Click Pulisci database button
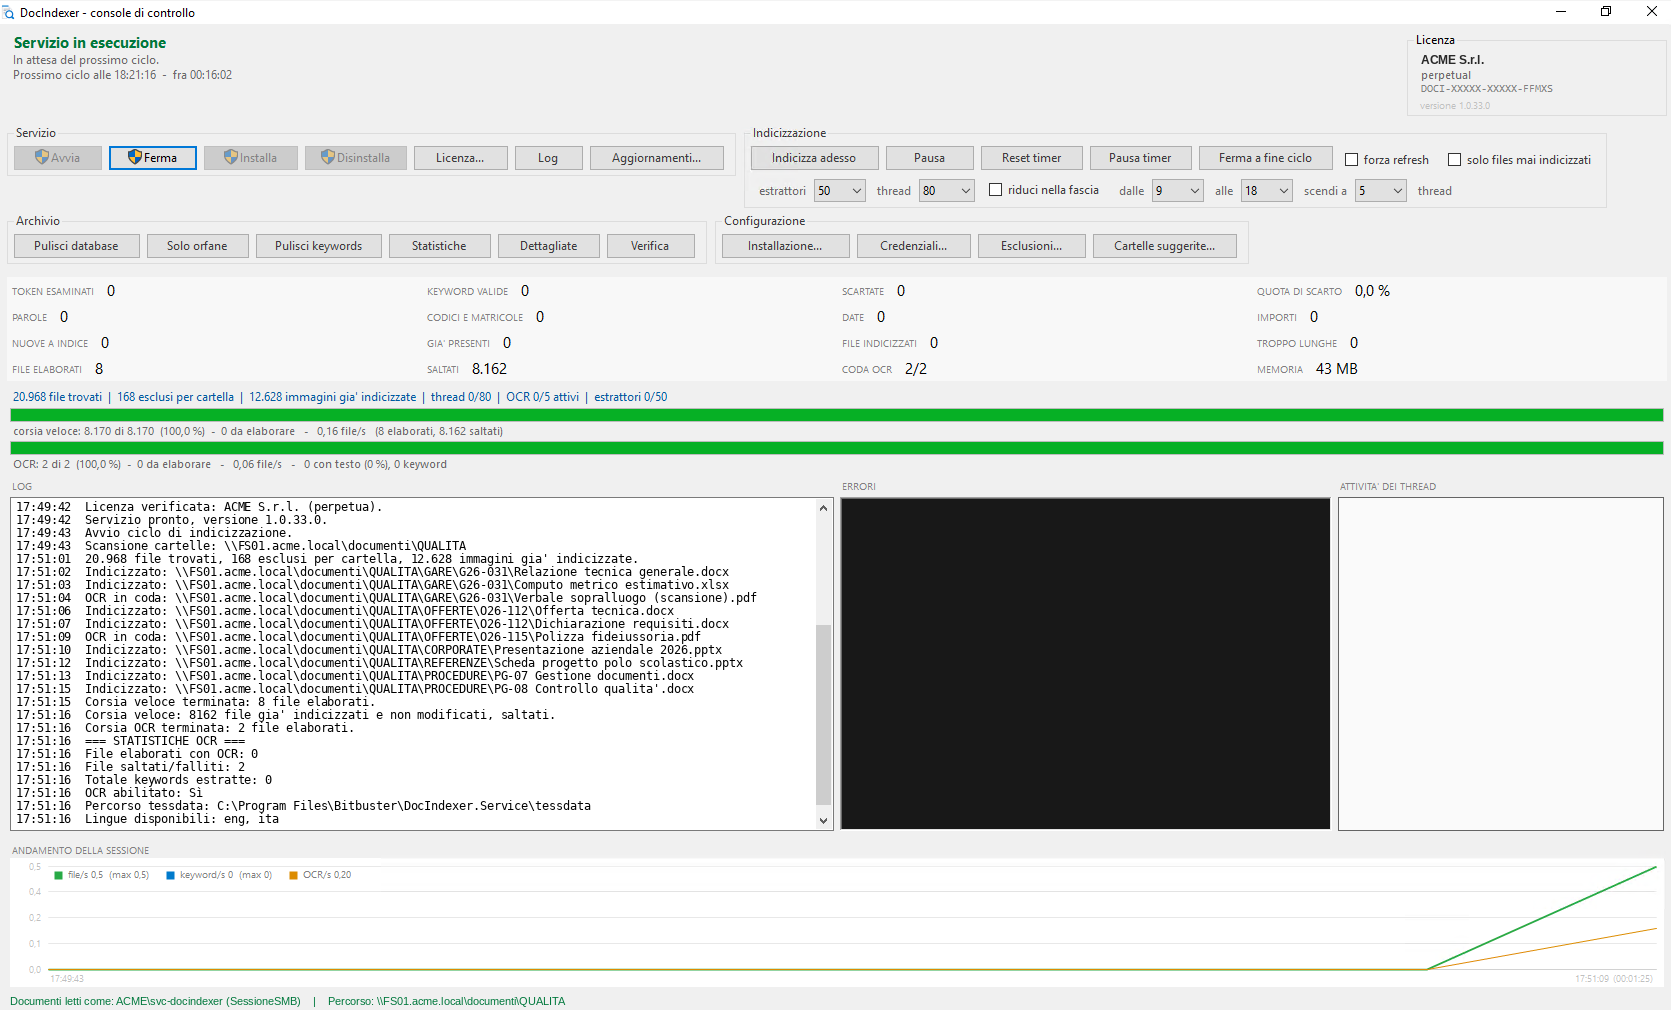 click(76, 246)
